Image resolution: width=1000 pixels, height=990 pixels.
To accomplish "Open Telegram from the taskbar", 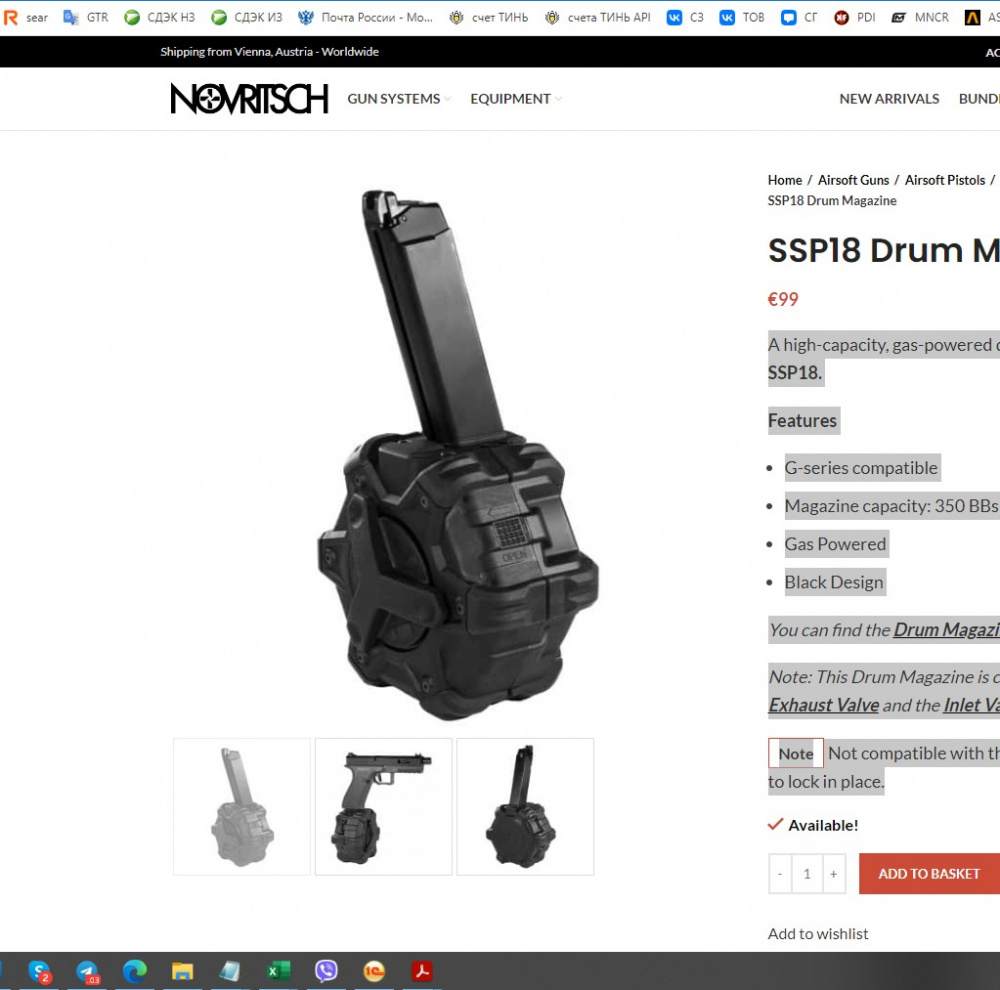I will (x=88, y=971).
